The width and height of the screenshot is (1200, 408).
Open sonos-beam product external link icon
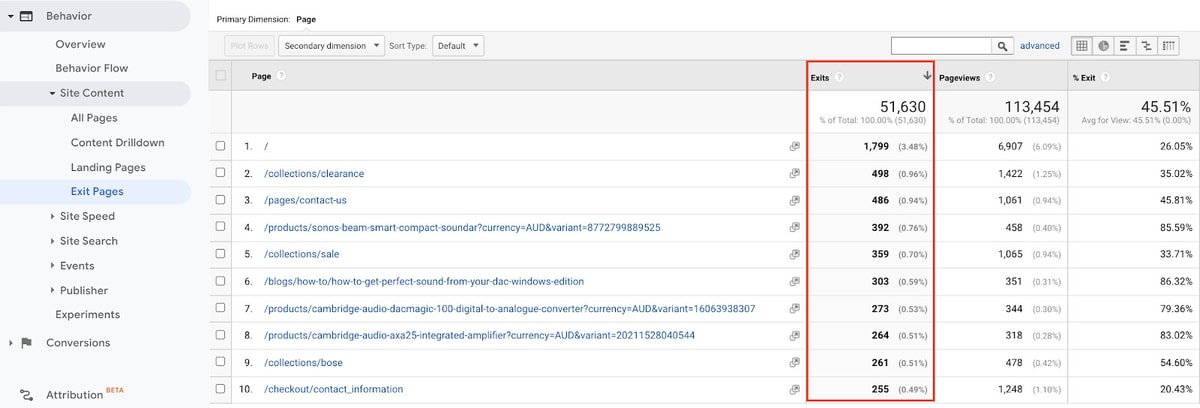point(794,227)
